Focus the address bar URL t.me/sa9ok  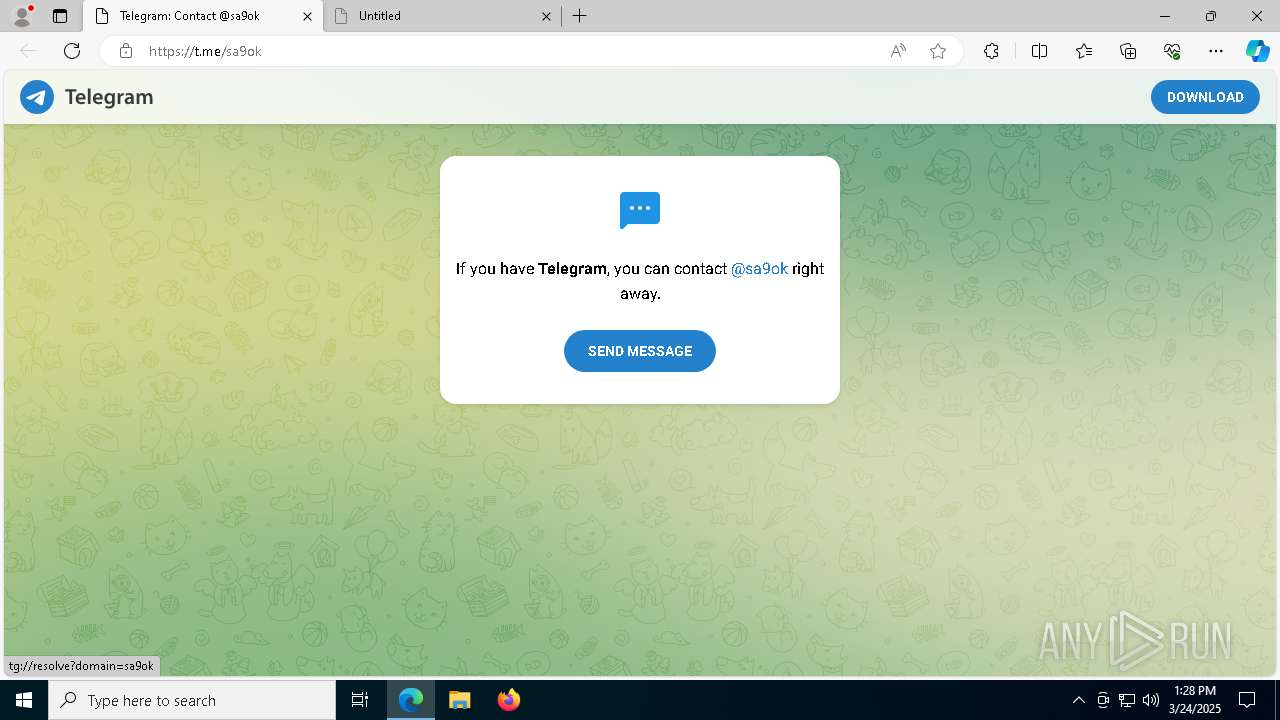tap(204, 51)
